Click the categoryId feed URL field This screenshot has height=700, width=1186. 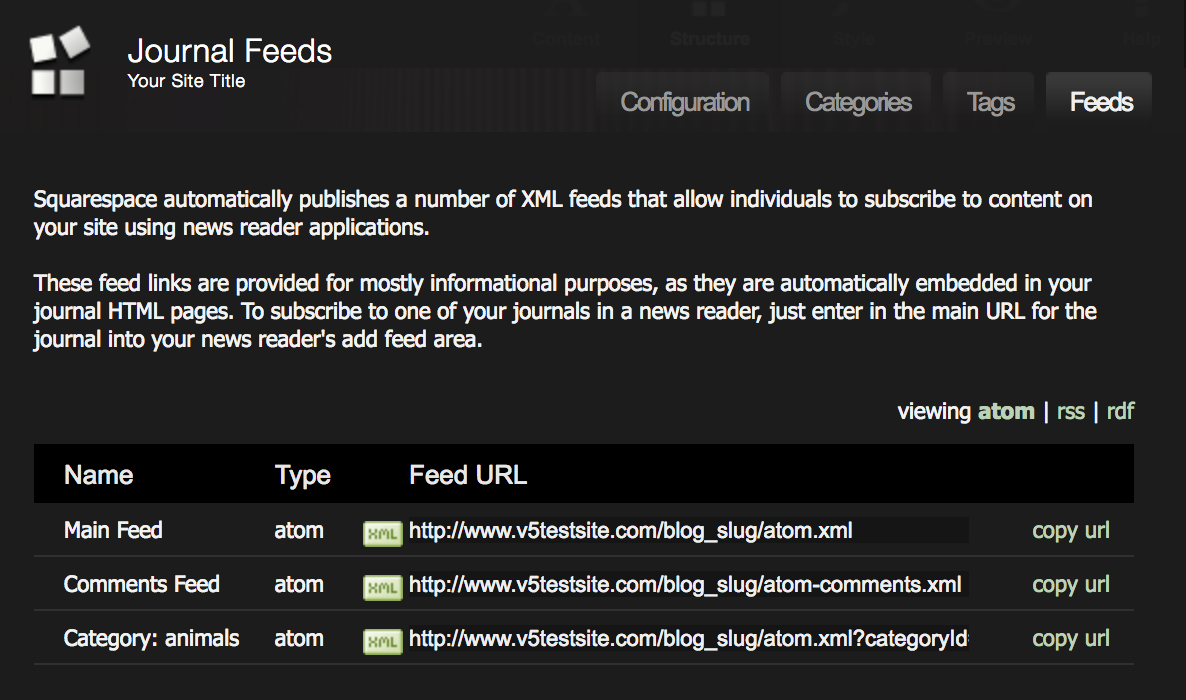pos(687,638)
